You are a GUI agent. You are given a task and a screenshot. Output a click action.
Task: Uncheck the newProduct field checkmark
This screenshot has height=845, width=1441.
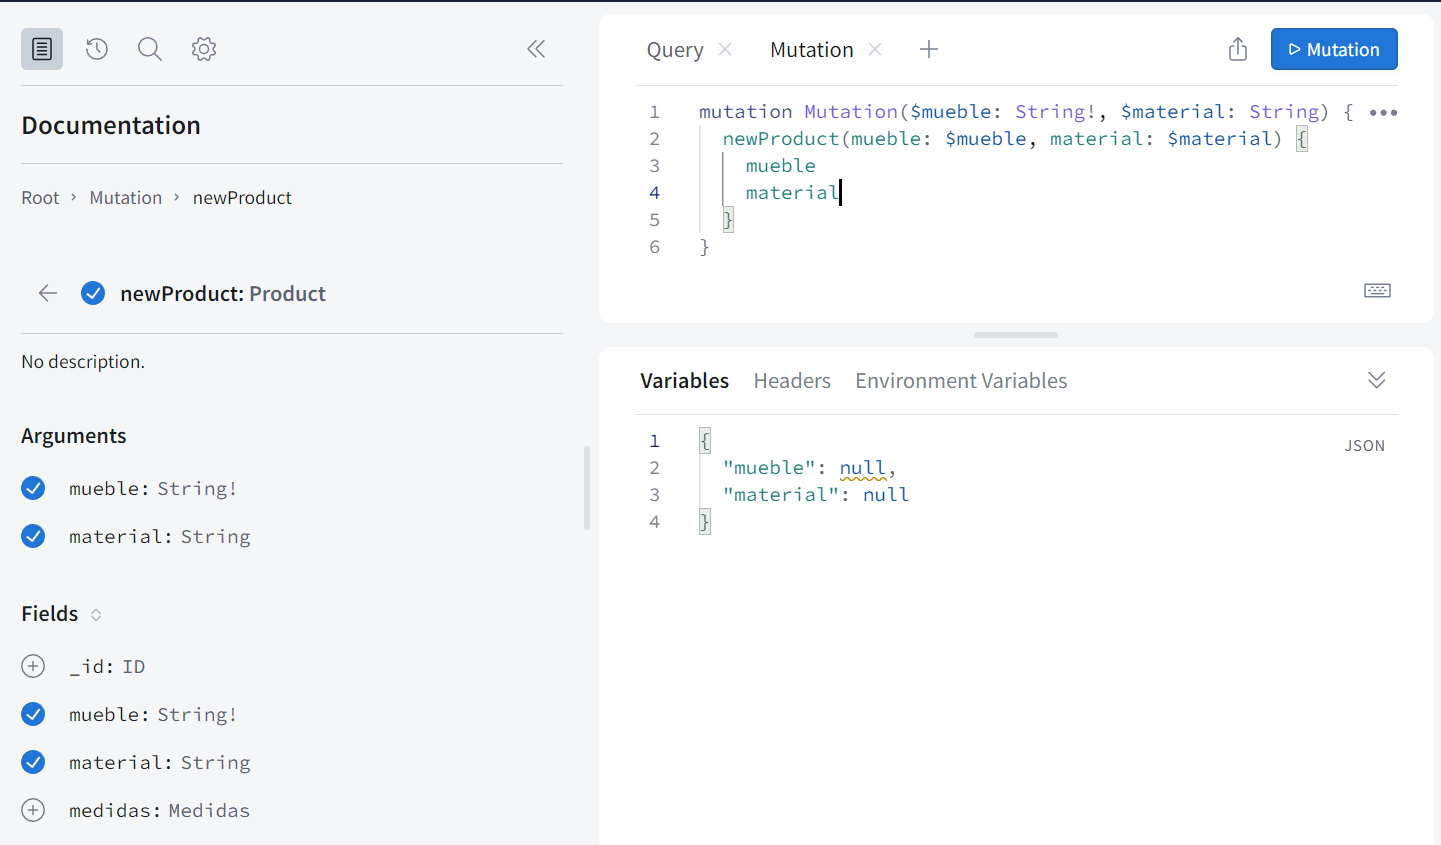(93, 293)
